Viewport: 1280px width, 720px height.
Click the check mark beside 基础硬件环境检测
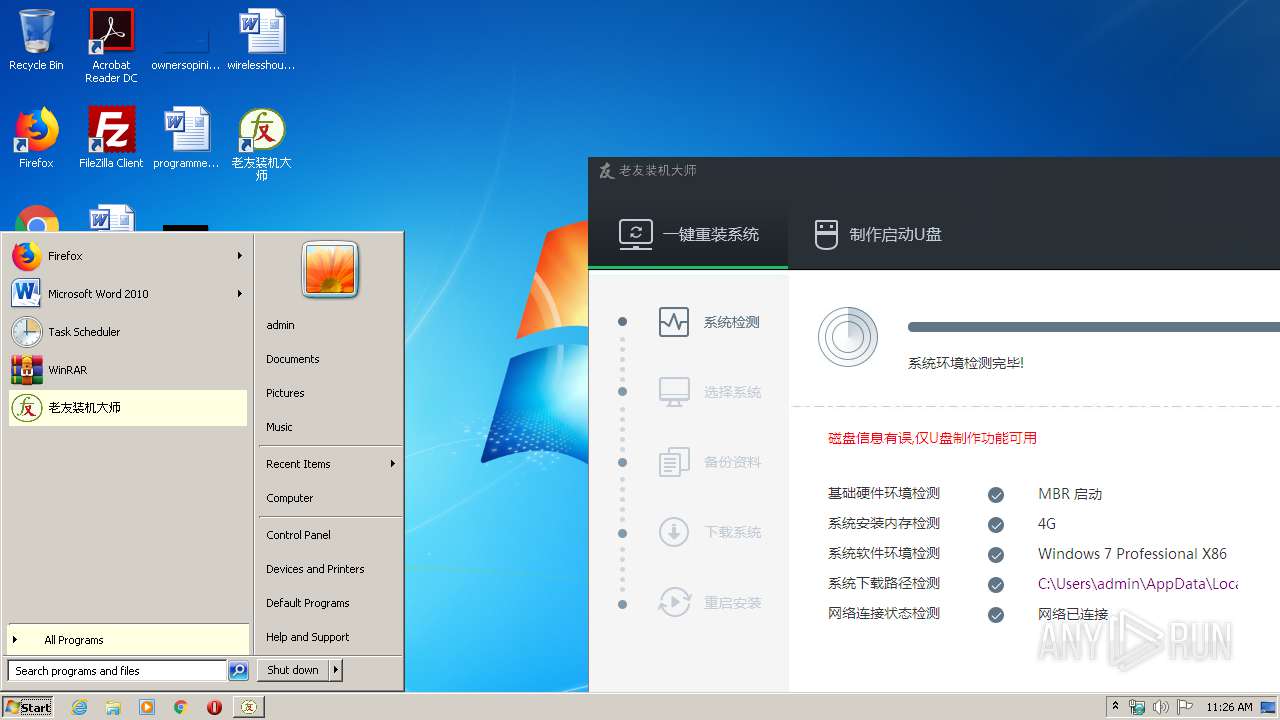[996, 495]
